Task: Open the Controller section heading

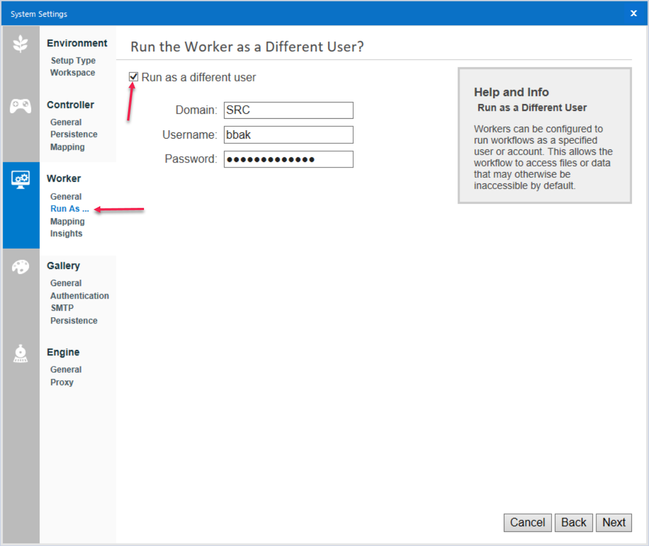Action: [x=70, y=105]
